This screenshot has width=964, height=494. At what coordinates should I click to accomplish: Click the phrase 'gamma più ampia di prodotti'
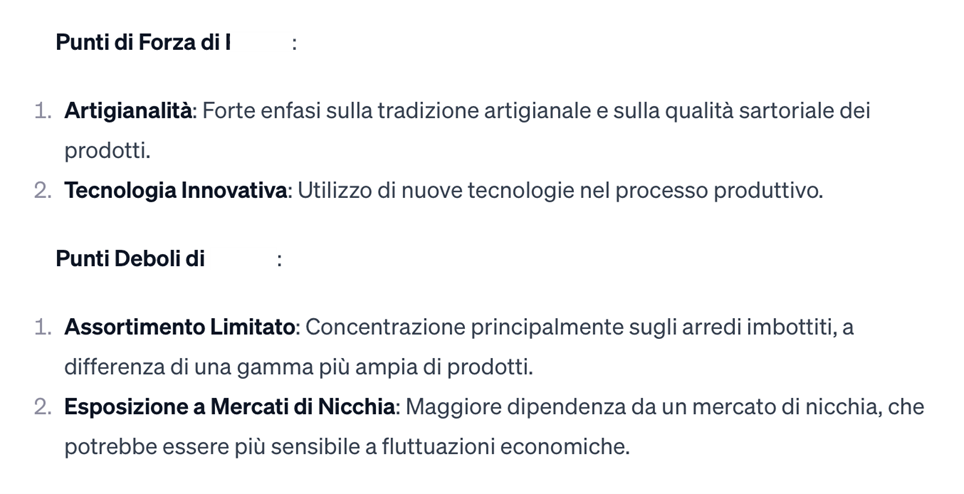[384, 367]
